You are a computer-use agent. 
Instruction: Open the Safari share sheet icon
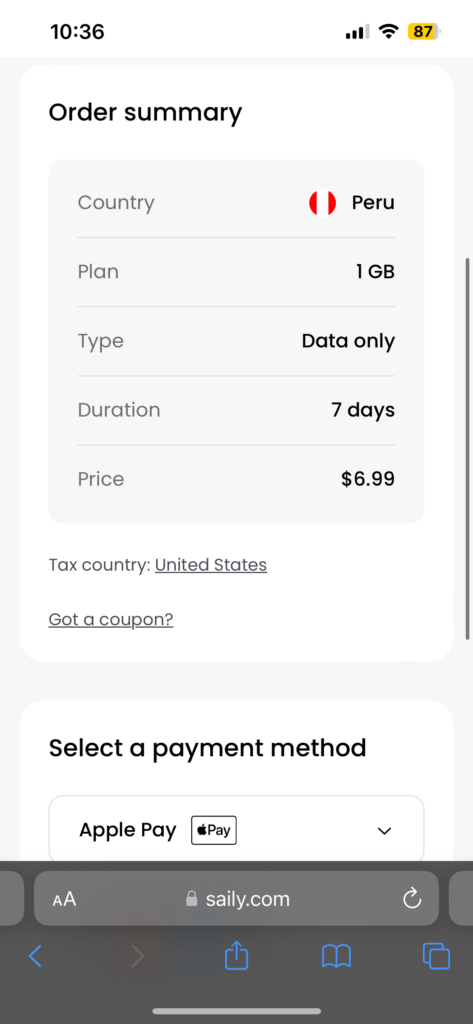(x=236, y=955)
